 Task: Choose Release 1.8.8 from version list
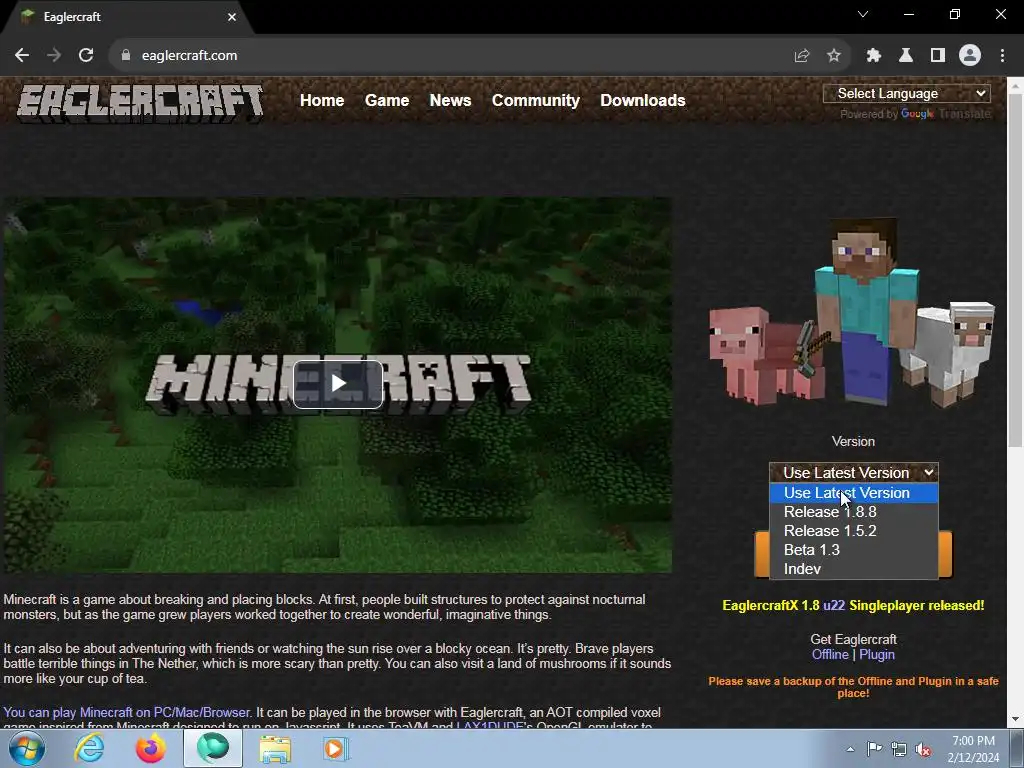pyautogui.click(x=854, y=512)
